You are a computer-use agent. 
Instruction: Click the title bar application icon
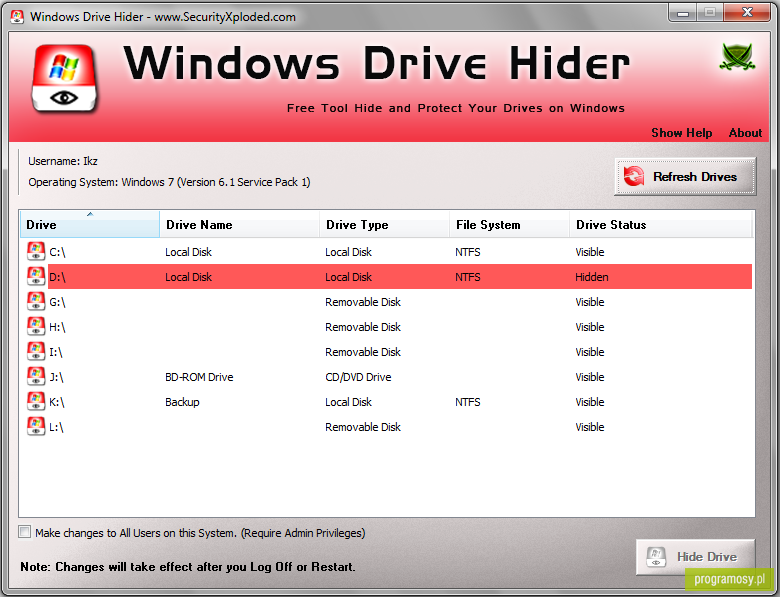[x=17, y=17]
